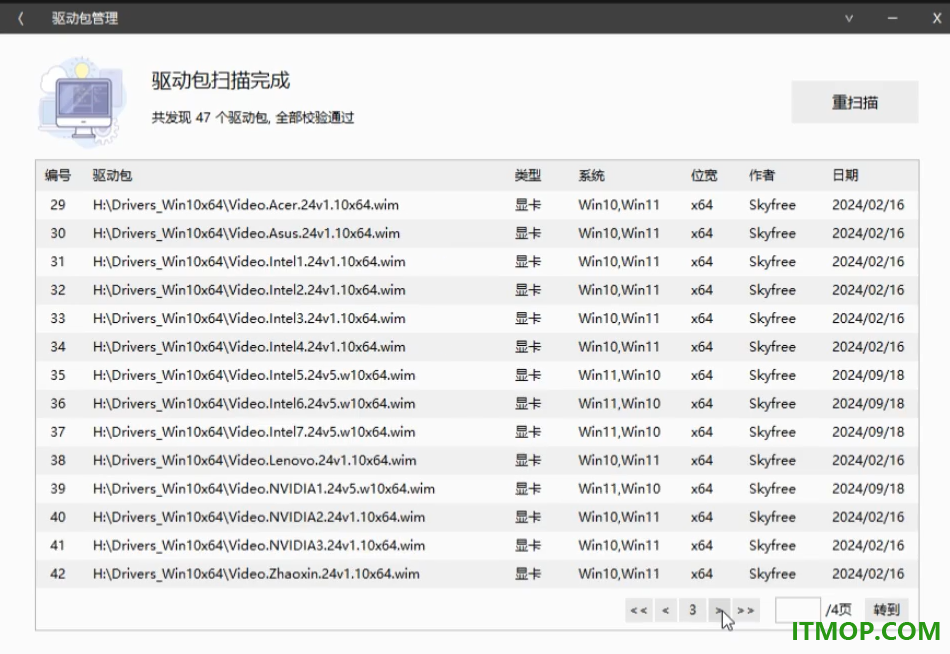
Task: Click date 2024/02/16 in row 40
Action: coord(868,518)
